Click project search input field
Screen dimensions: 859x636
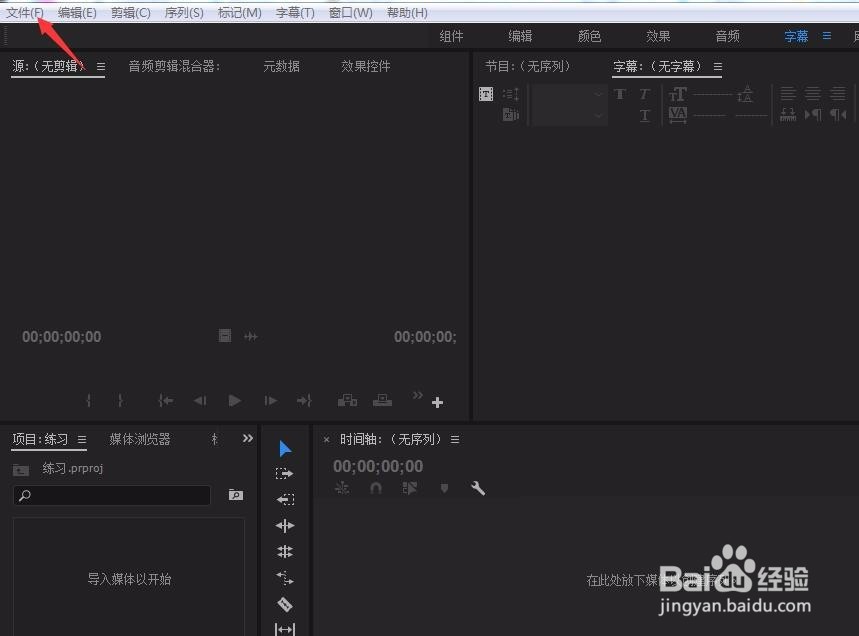click(112, 495)
